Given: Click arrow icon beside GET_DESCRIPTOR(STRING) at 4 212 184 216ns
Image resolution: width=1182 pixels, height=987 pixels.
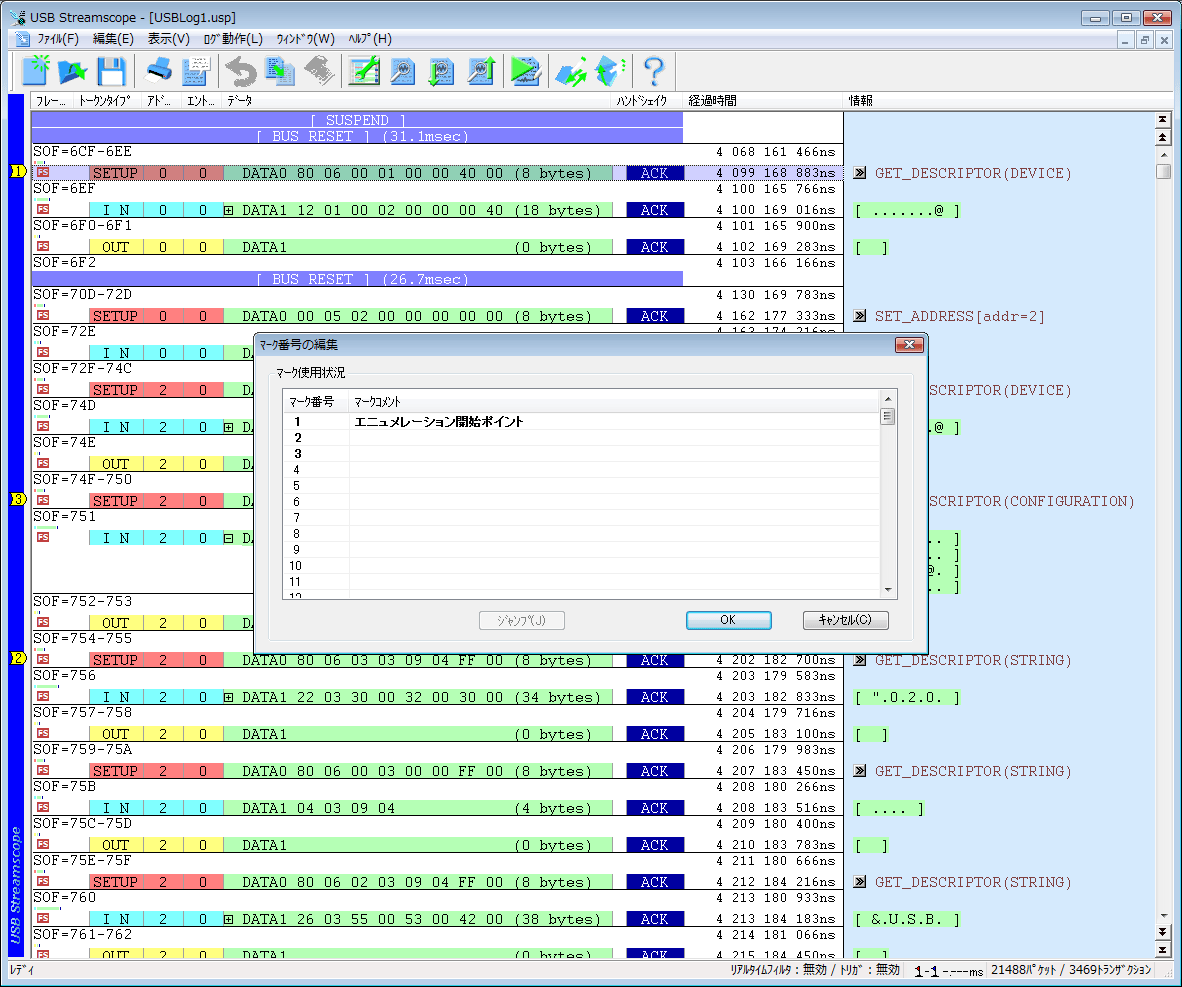Looking at the screenshot, I should point(859,881).
